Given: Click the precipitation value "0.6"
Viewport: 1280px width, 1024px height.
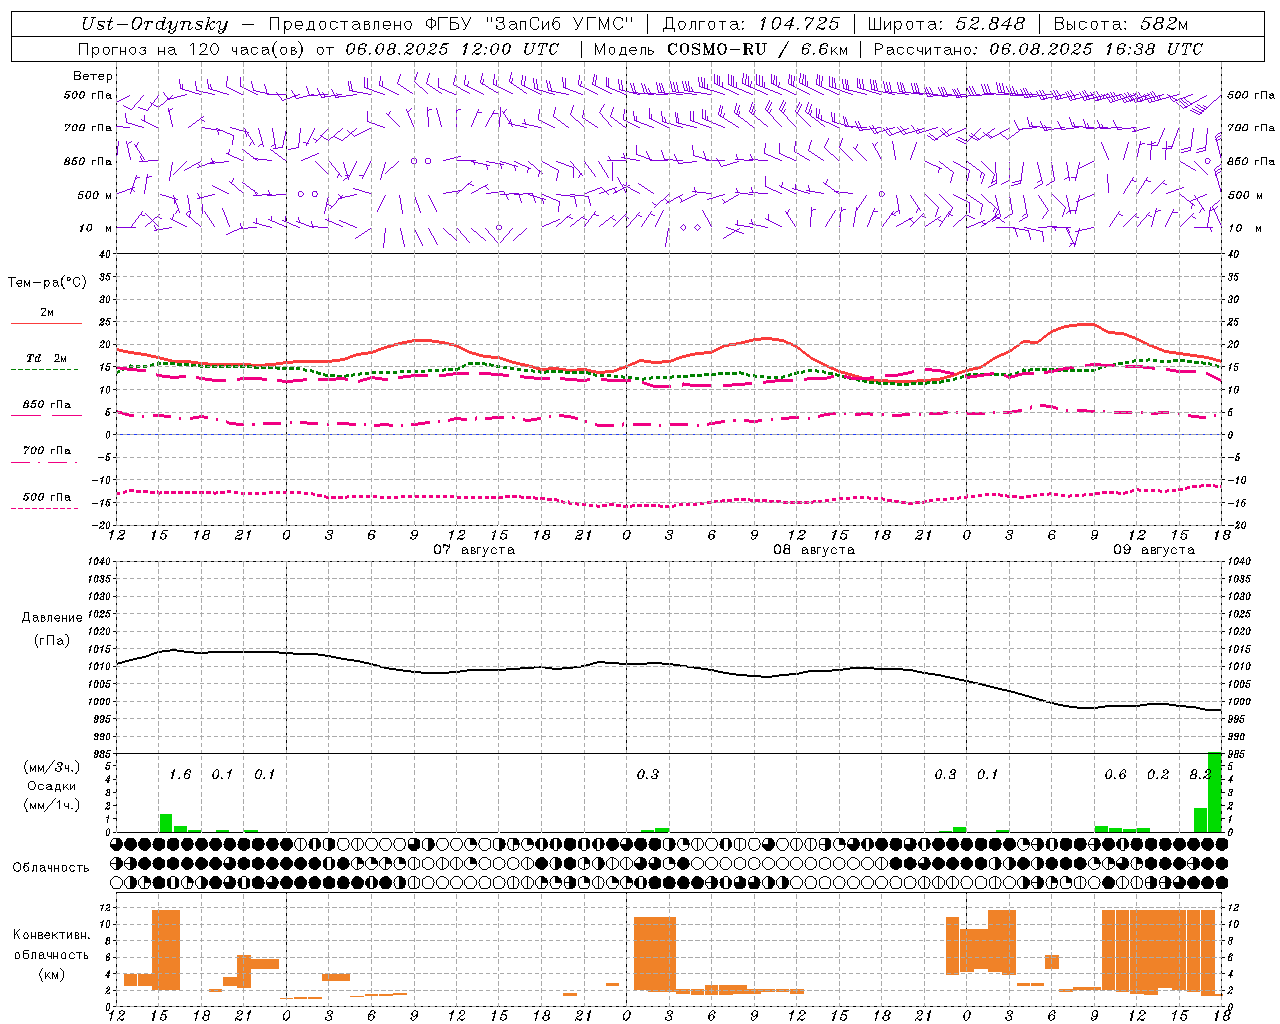Looking at the screenshot, I should pyautogui.click(x=1115, y=775).
